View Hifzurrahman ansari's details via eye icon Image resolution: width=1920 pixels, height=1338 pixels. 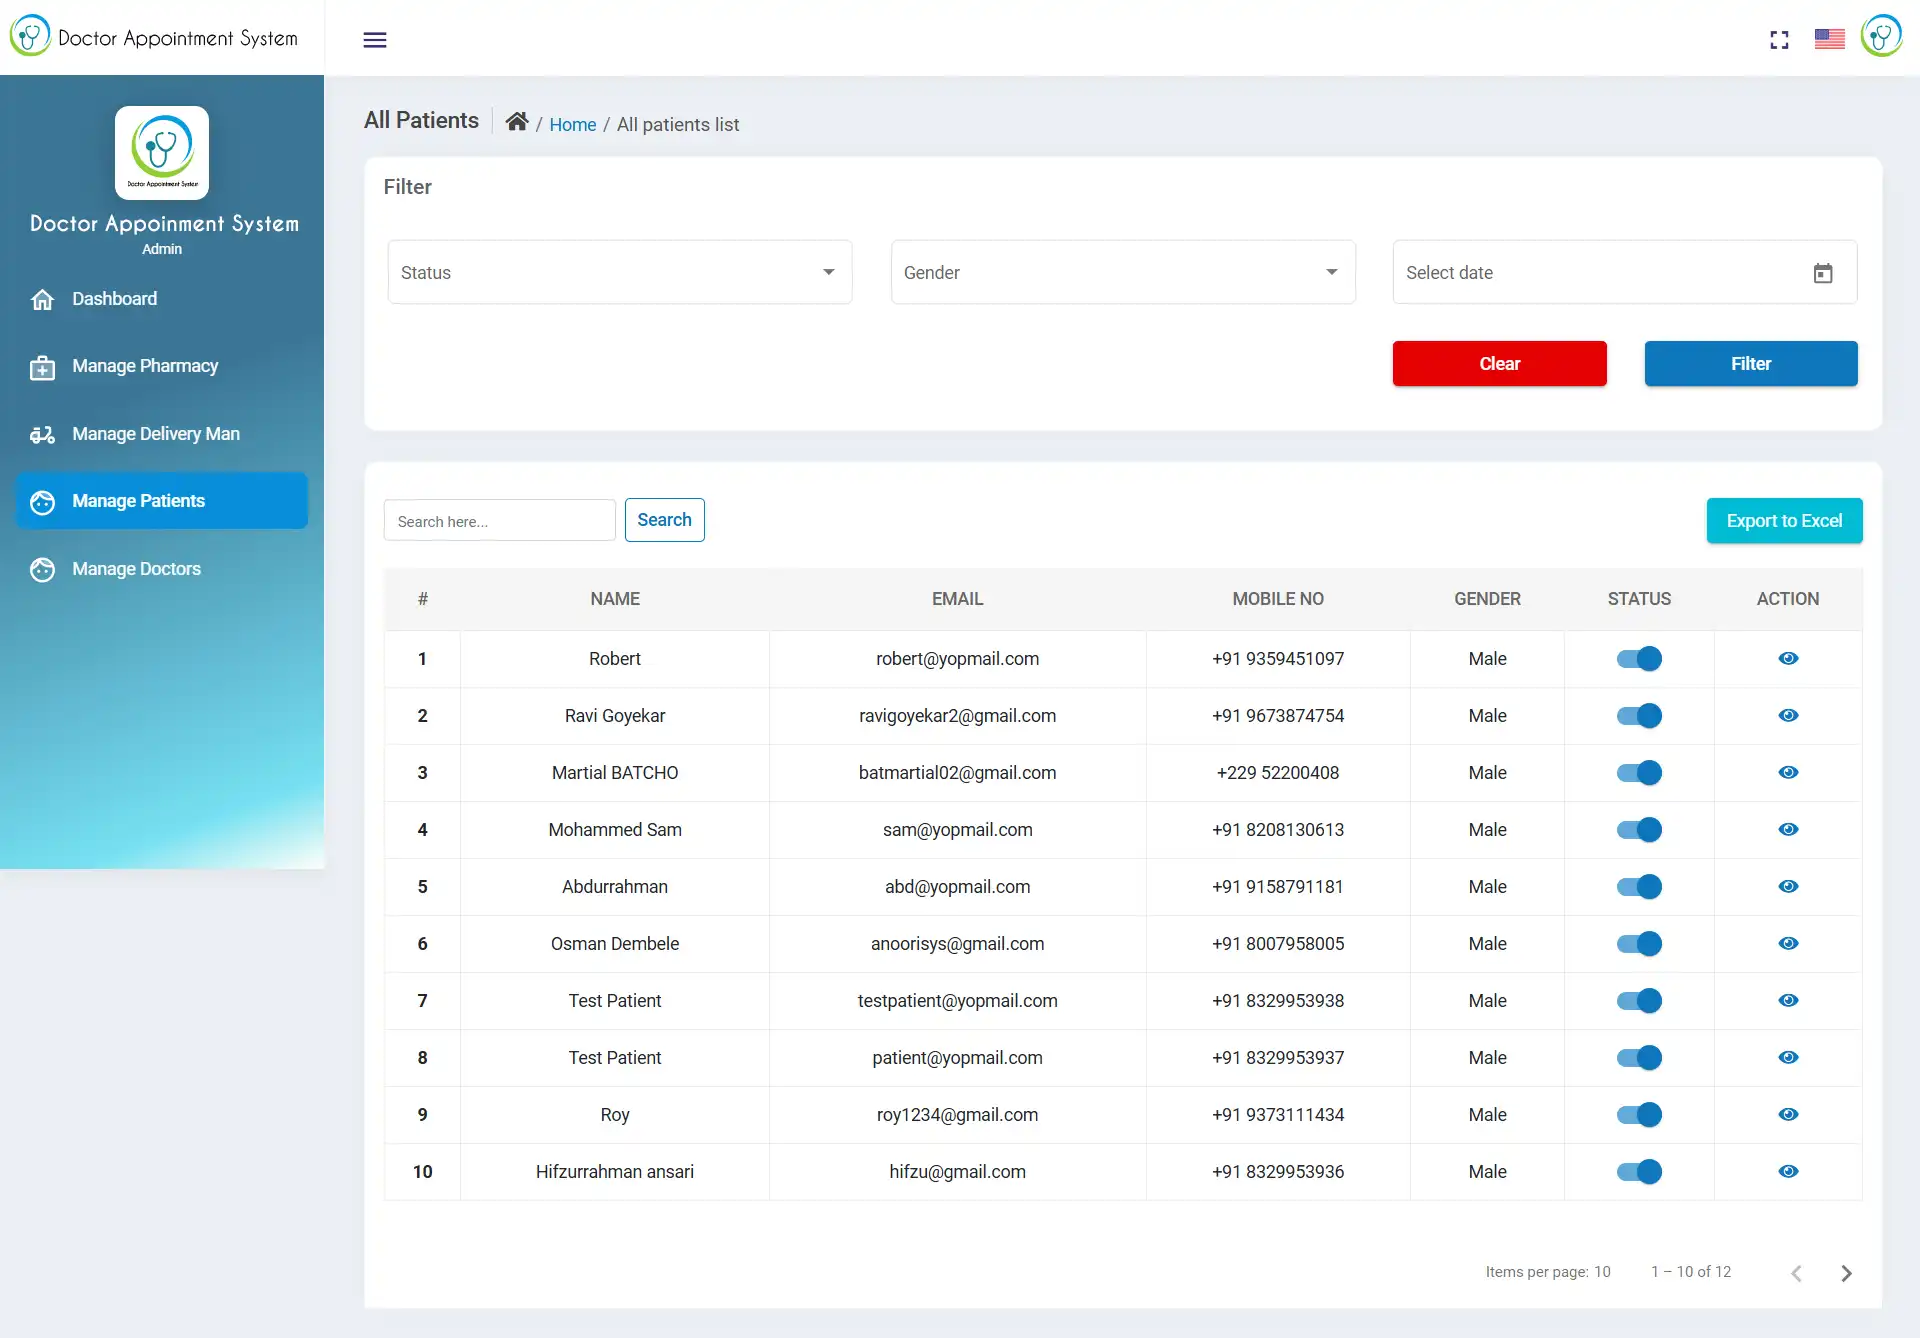coord(1789,1171)
